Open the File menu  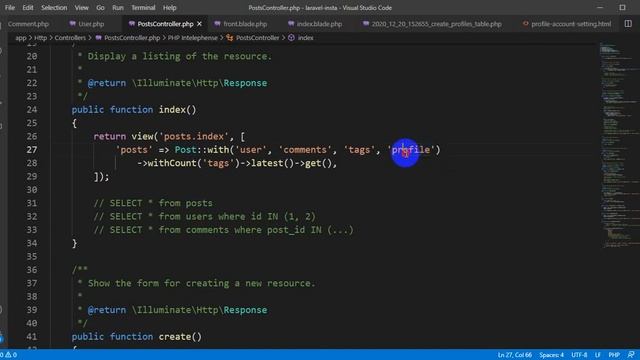click(10, 8)
